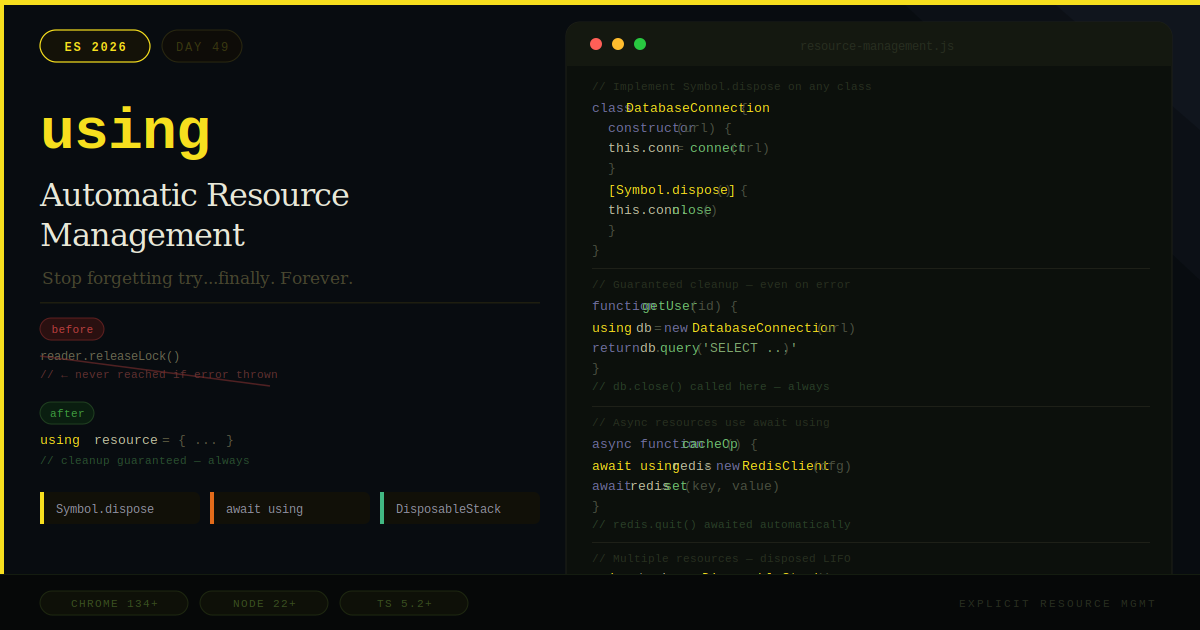Select the DisposableStack feature chip
Viewport: 1200px width, 630px height.
(x=459, y=508)
